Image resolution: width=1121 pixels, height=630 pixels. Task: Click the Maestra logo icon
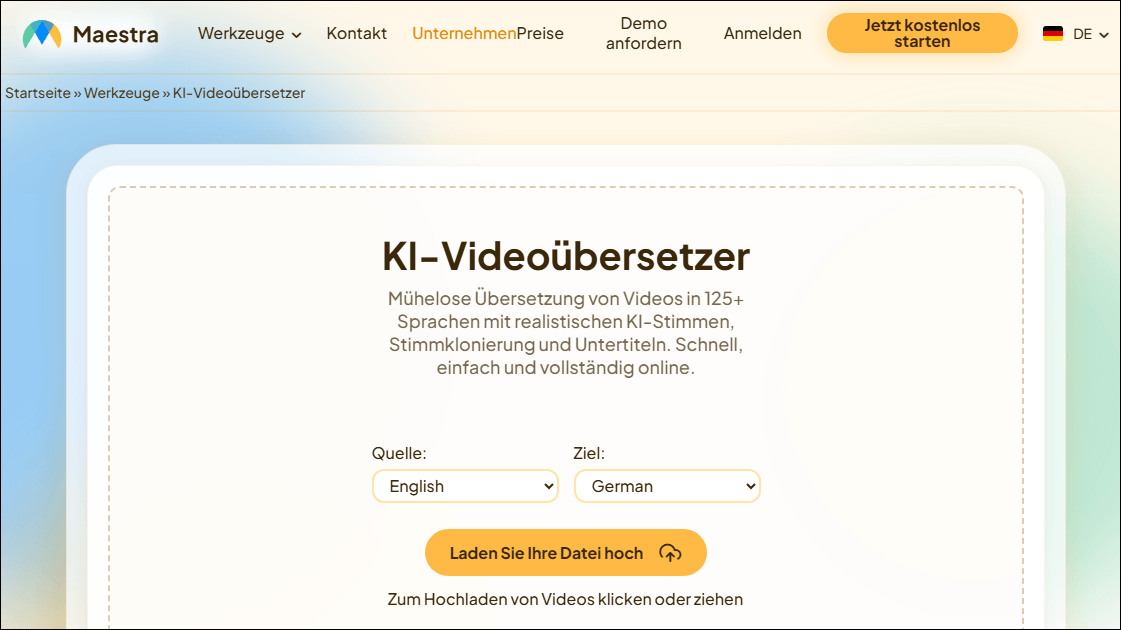point(43,33)
